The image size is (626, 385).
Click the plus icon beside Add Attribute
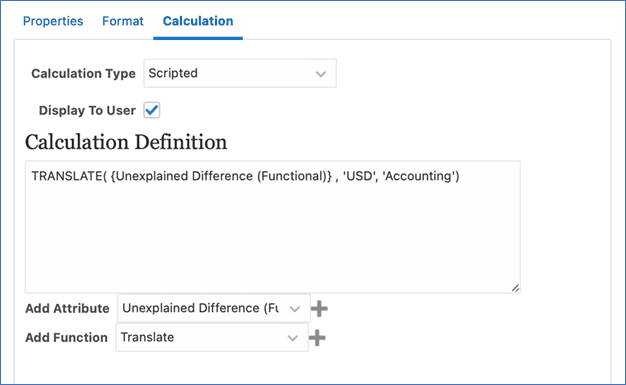[319, 308]
